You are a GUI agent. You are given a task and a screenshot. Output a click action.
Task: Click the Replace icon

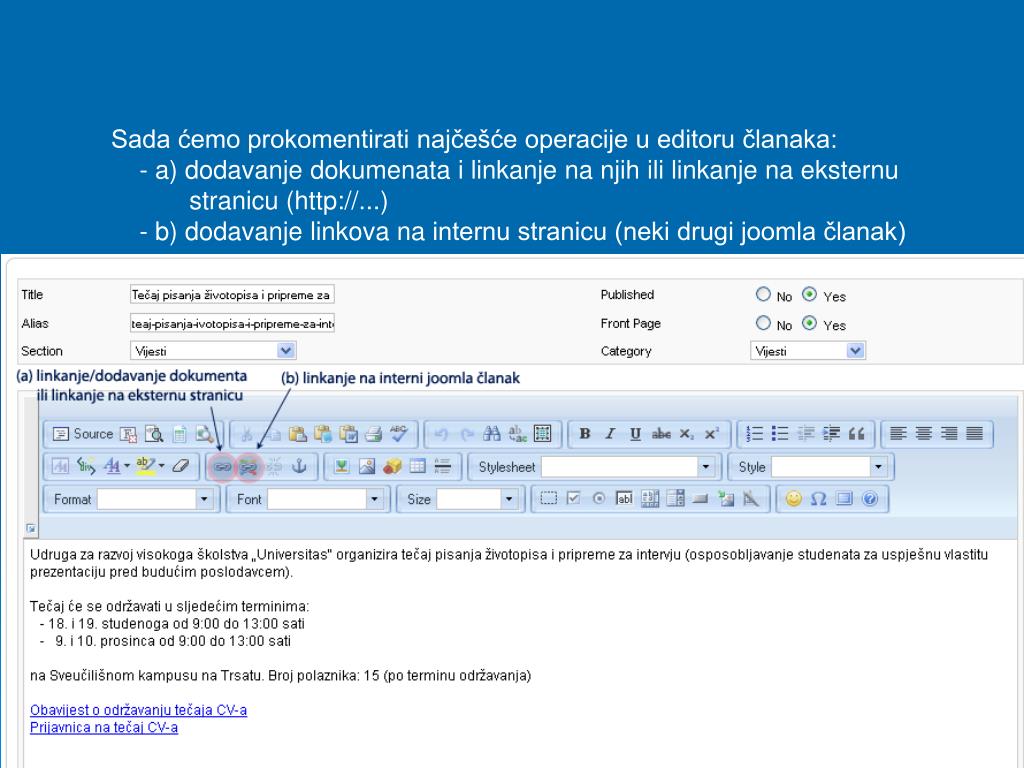click(517, 434)
